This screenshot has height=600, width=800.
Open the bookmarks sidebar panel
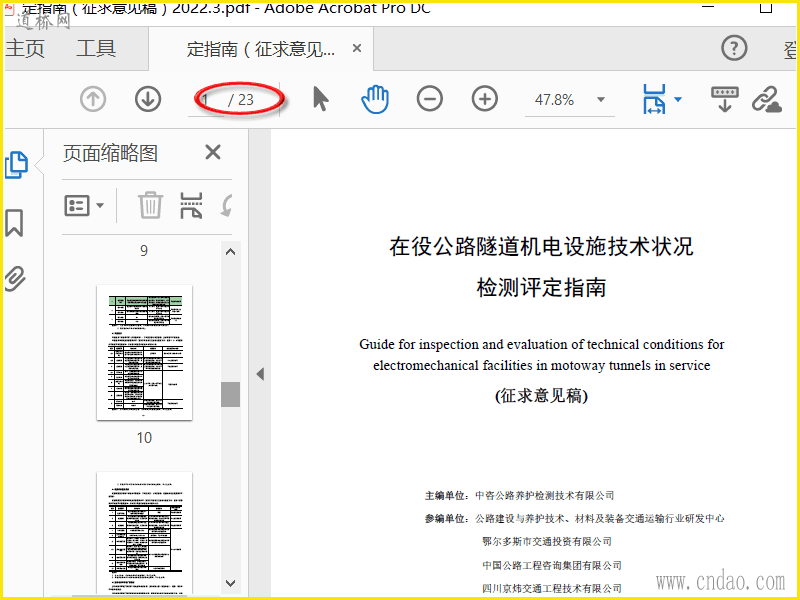point(14,222)
